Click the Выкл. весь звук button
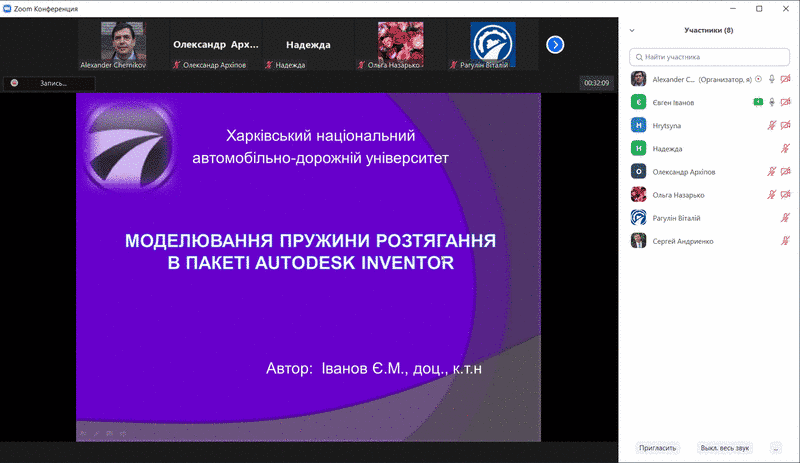Screen dimensions: 800x463 pos(724,448)
